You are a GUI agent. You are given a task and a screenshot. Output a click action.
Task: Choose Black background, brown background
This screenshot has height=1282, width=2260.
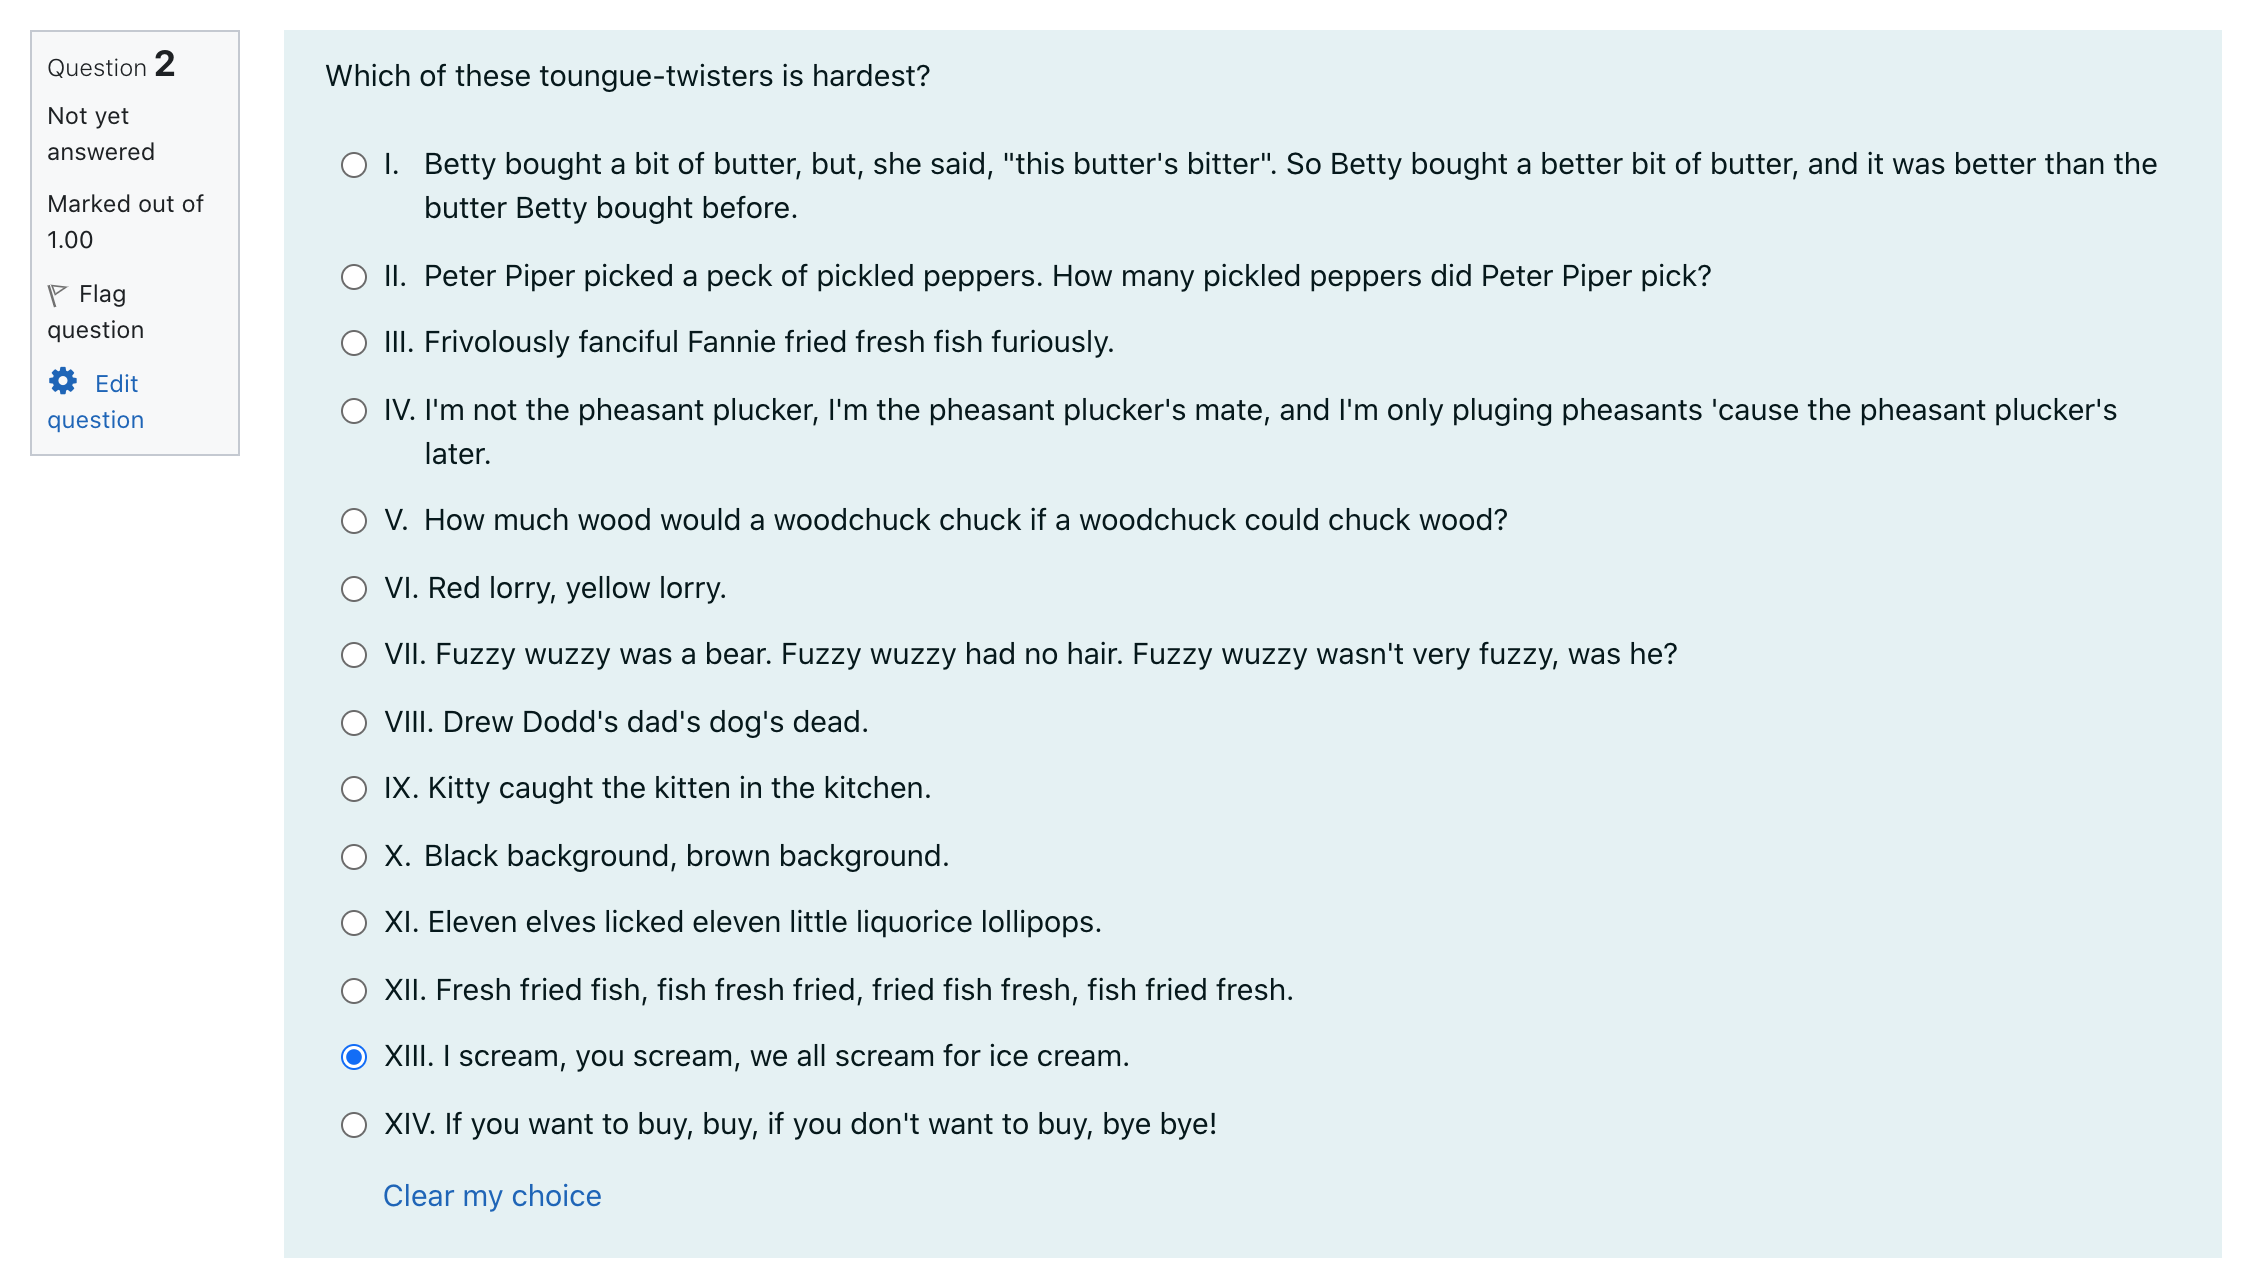tap(354, 857)
